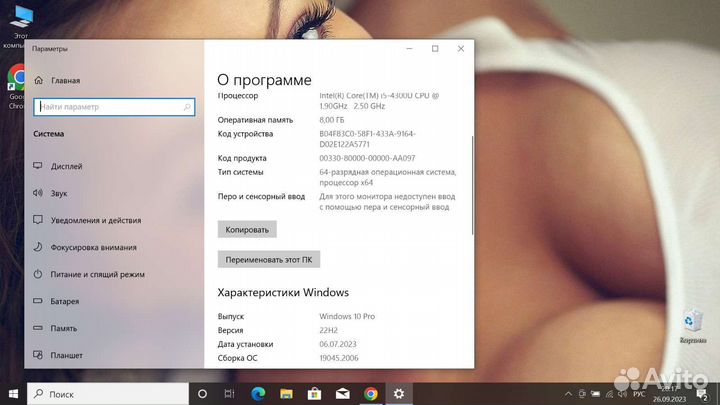Open Cortana from the taskbar circle icon
The width and height of the screenshot is (720, 405).
tap(202, 394)
